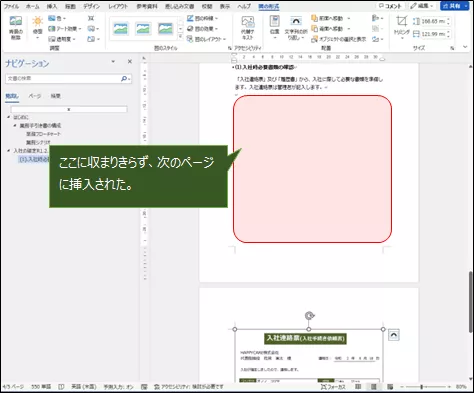
Task: Switch to Print Layout view in status bar
Action: pyautogui.click(x=374, y=387)
